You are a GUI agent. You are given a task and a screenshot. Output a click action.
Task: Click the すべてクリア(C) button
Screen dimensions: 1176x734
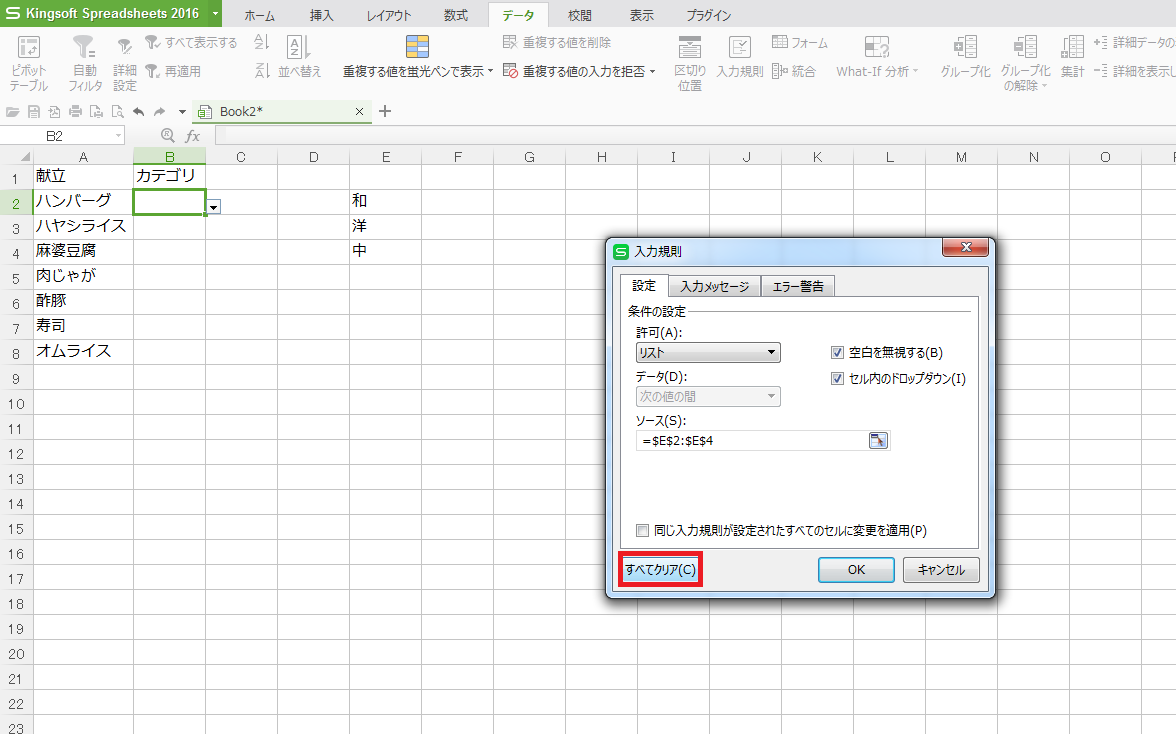click(660, 570)
